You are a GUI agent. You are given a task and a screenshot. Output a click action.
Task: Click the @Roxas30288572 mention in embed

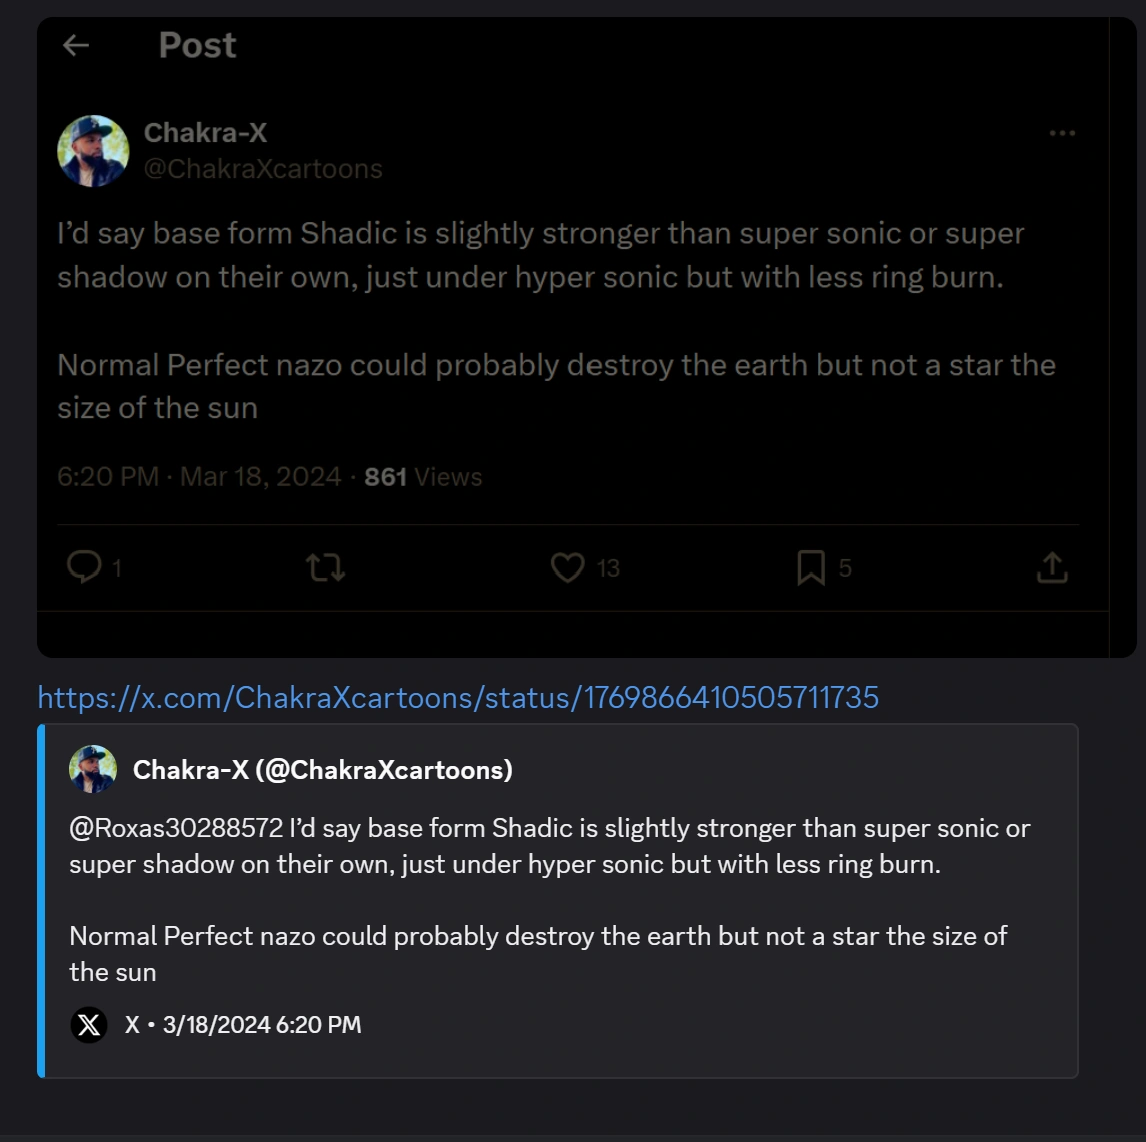tap(175, 828)
